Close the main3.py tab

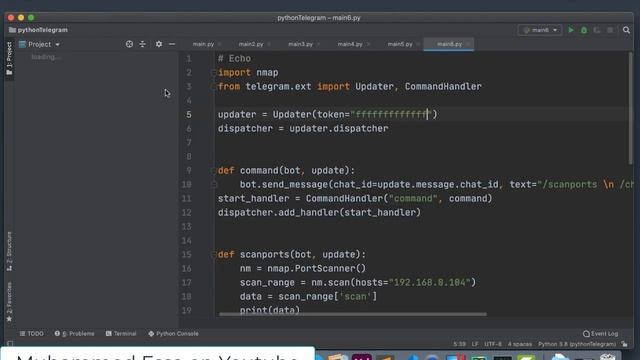tap(318, 44)
